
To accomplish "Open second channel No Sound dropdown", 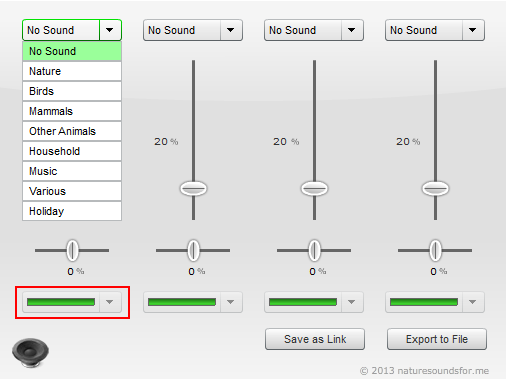I will pyautogui.click(x=193, y=30).
